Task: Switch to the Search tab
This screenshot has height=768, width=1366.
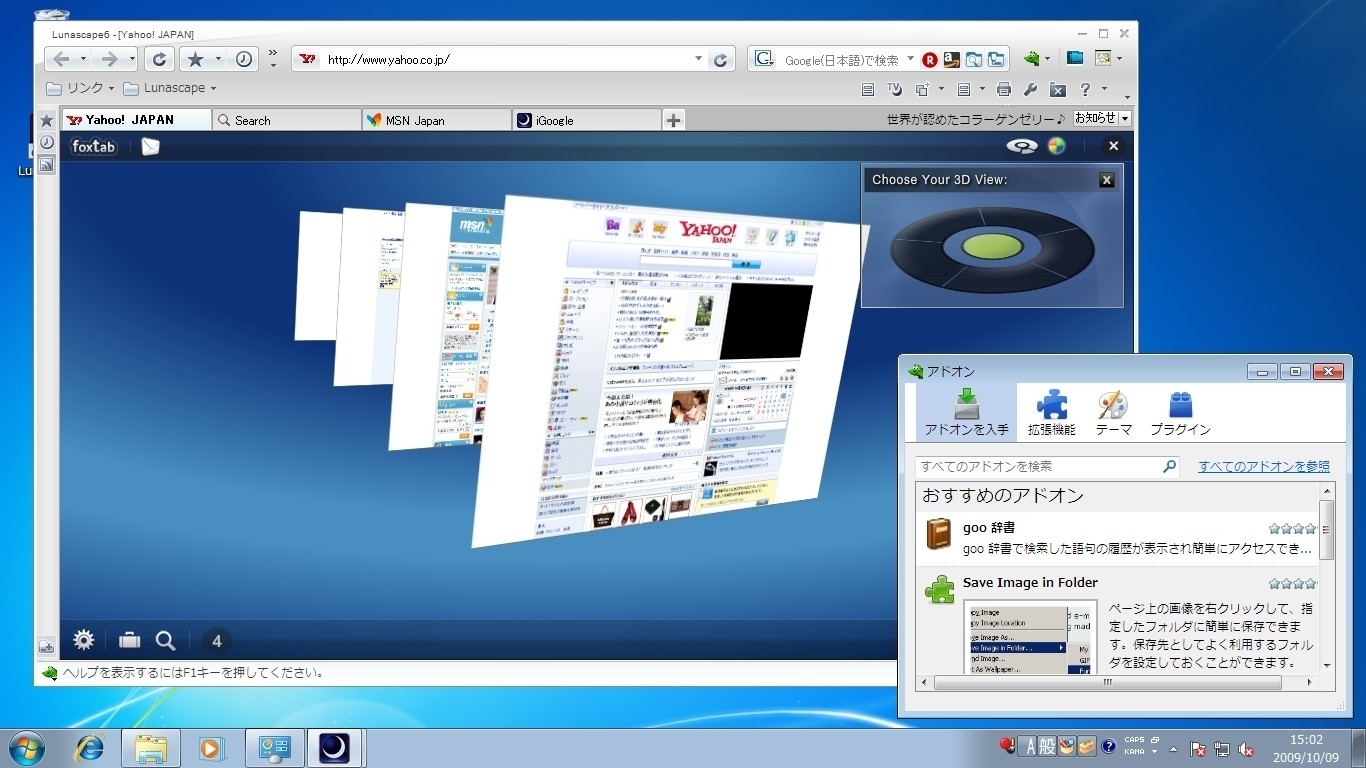Action: pos(286,120)
